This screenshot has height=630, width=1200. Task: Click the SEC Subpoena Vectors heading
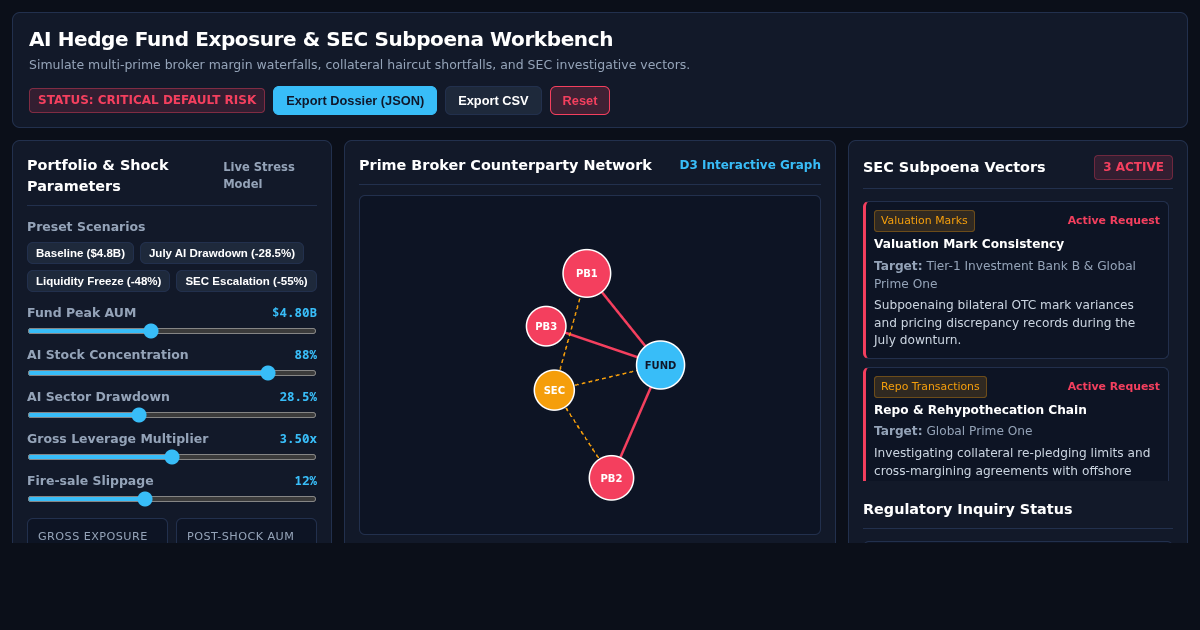coord(954,167)
